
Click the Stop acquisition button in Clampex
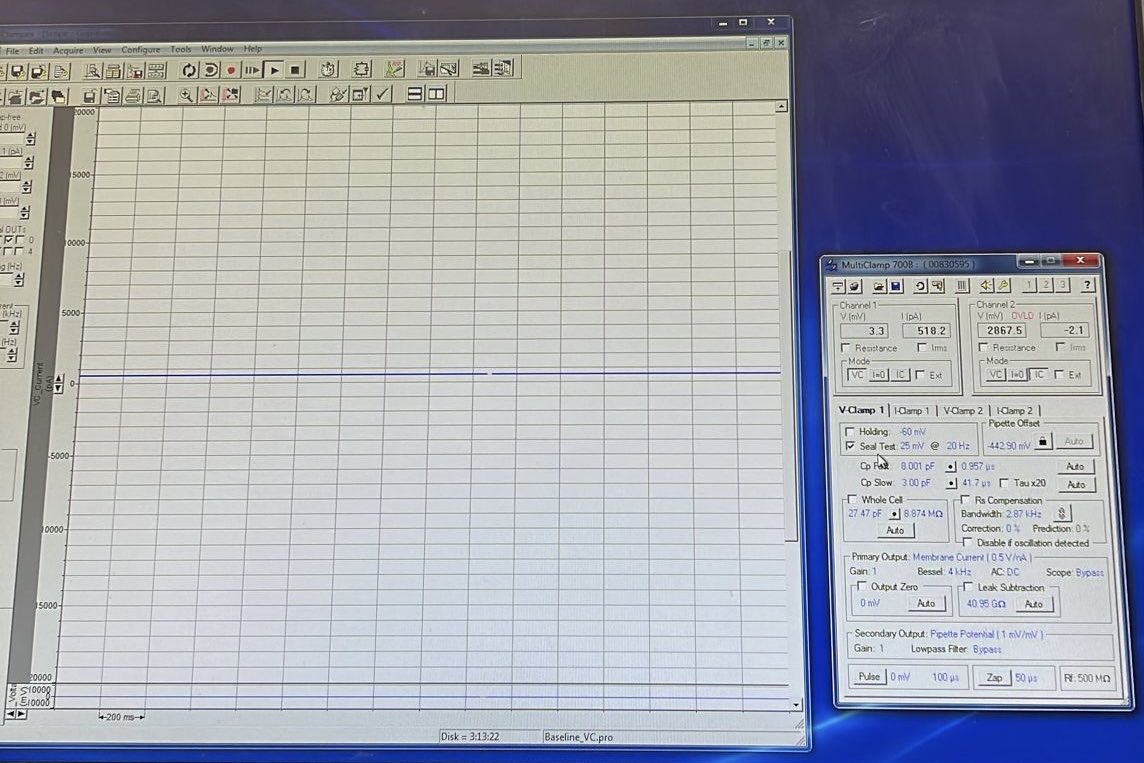295,70
